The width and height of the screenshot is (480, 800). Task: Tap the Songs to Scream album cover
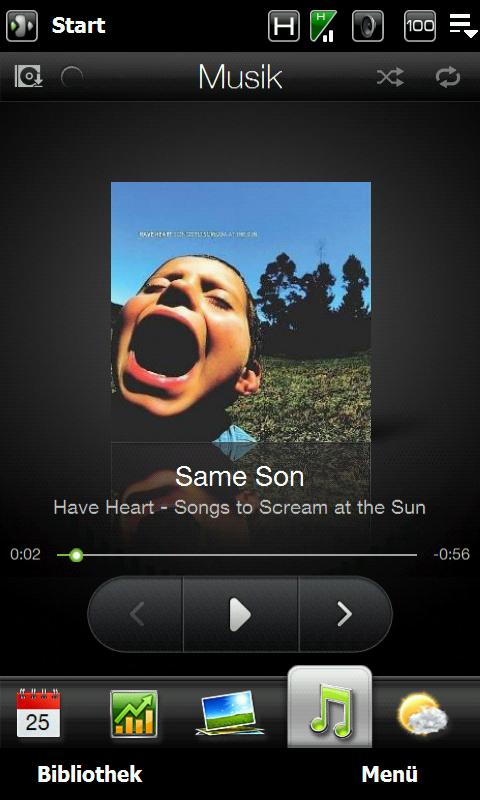click(x=241, y=312)
